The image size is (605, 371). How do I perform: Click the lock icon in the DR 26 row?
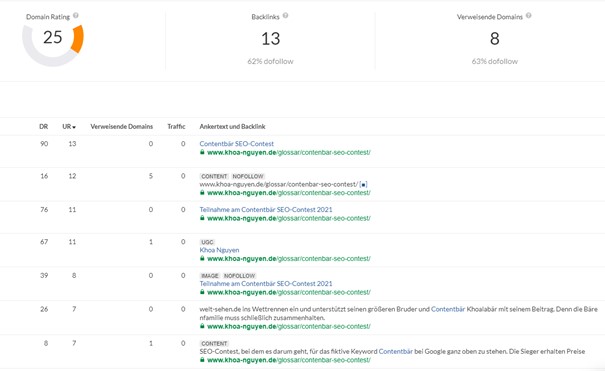(x=202, y=326)
